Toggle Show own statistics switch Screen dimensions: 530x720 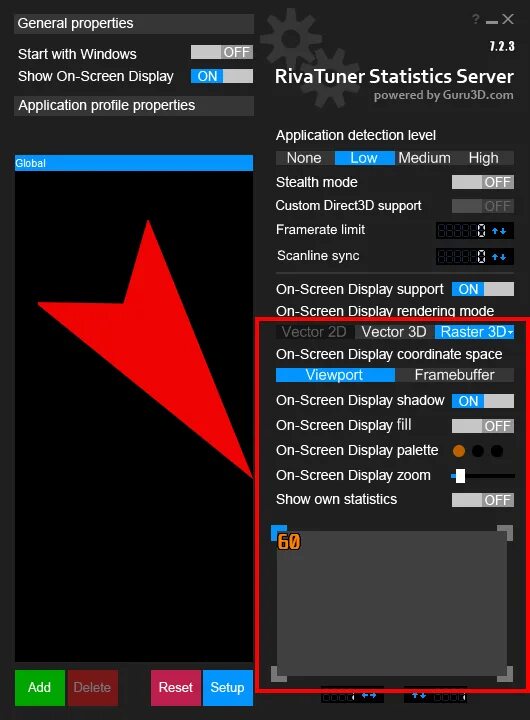483,500
